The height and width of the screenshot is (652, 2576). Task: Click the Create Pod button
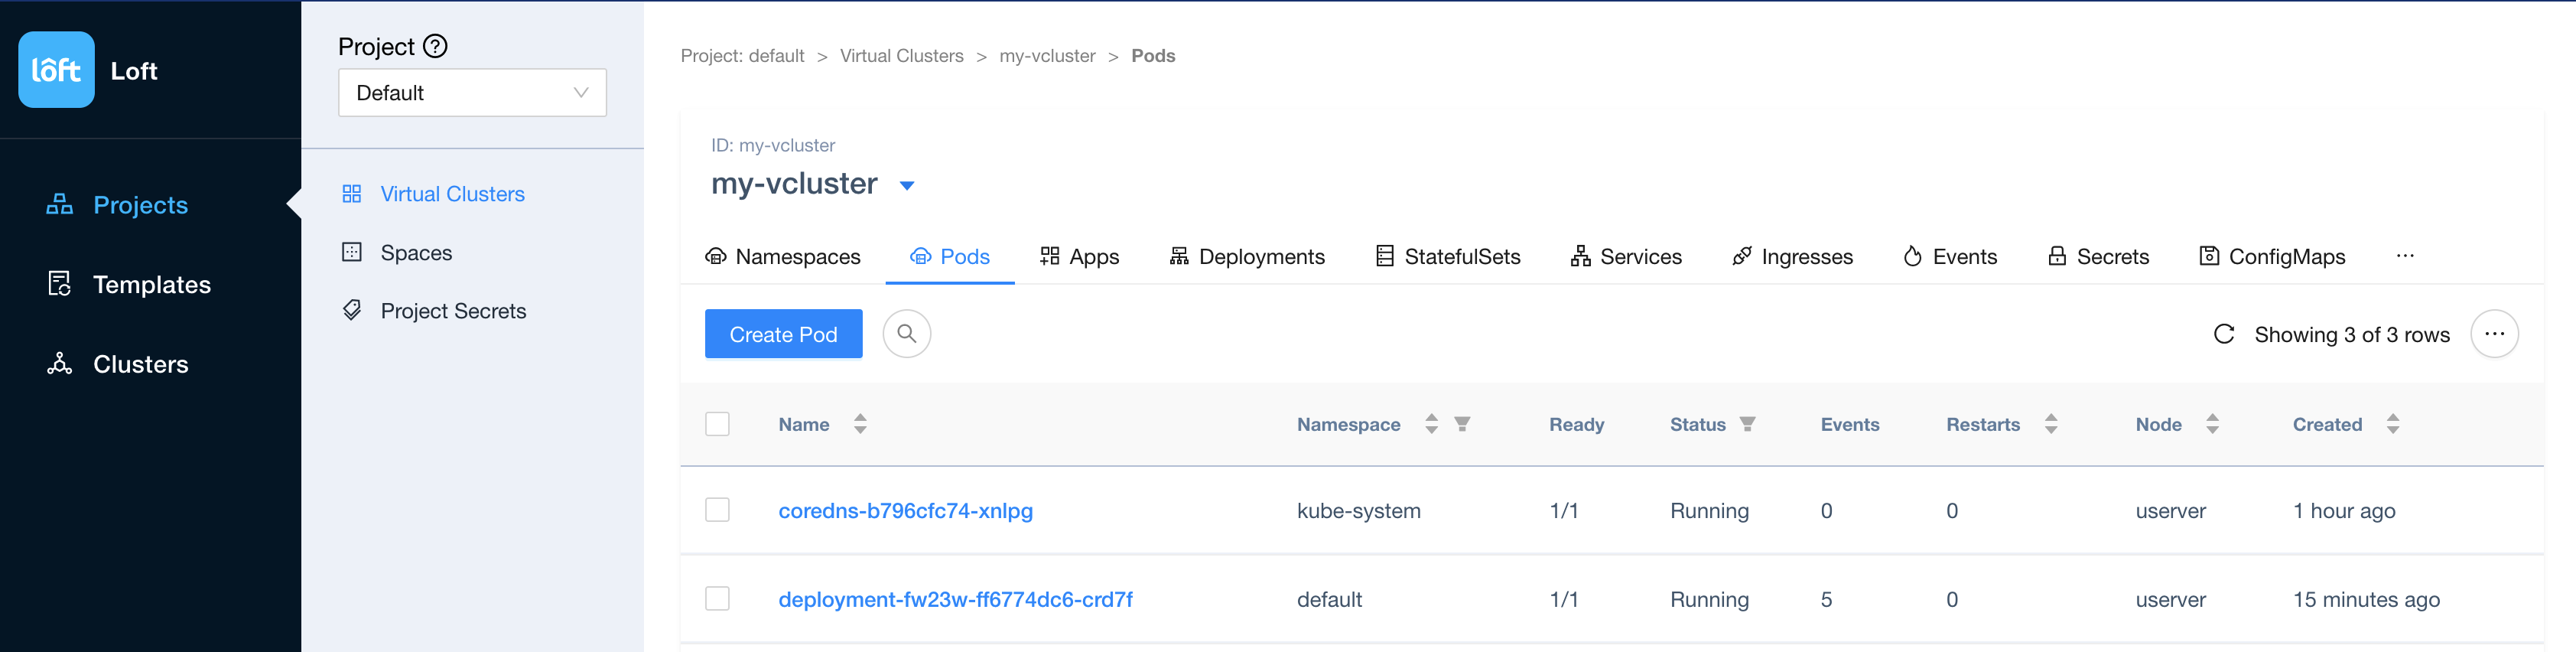click(783, 334)
